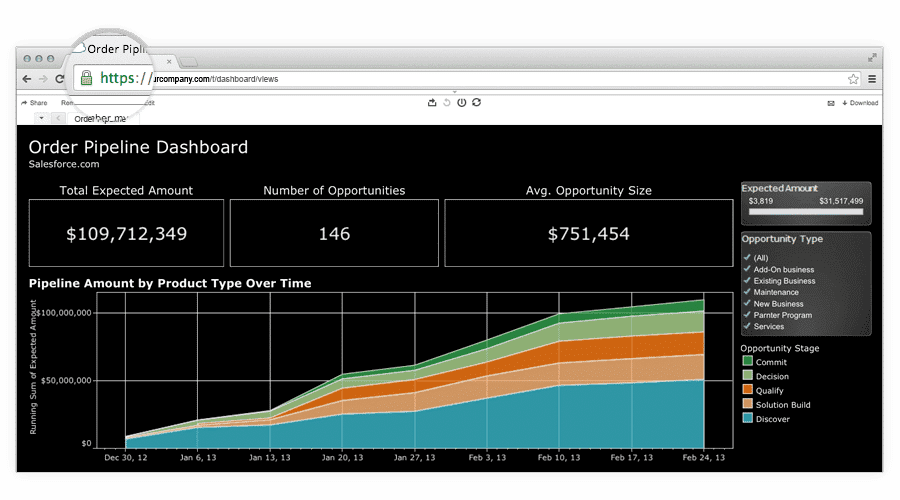Click the Expected Amount range slider
Viewport: 900px width, 500px height.
point(805,213)
